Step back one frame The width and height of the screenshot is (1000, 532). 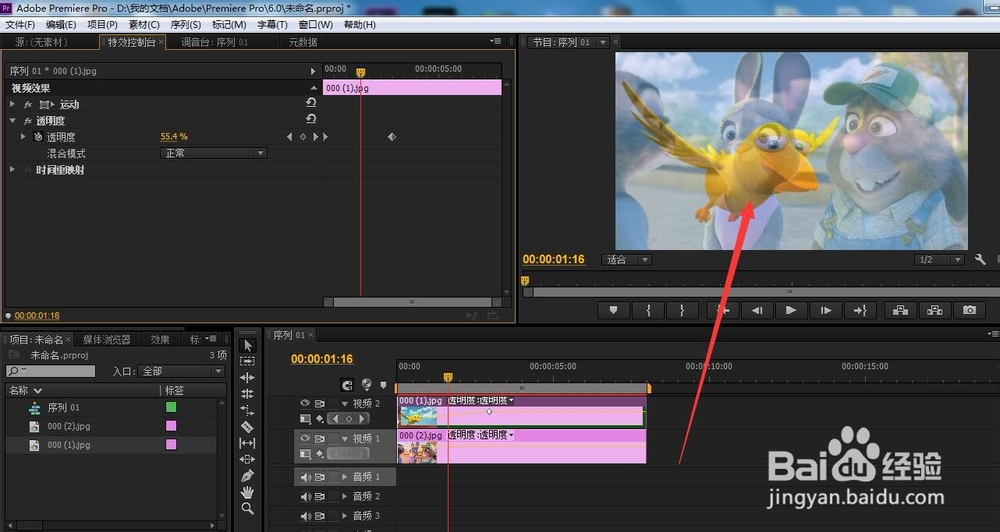click(x=757, y=310)
